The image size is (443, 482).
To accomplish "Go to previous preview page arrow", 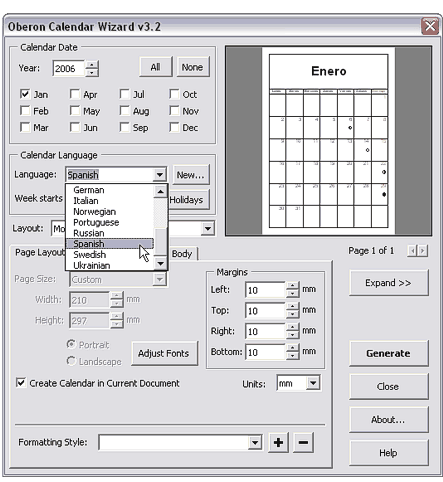I will pos(412,251).
